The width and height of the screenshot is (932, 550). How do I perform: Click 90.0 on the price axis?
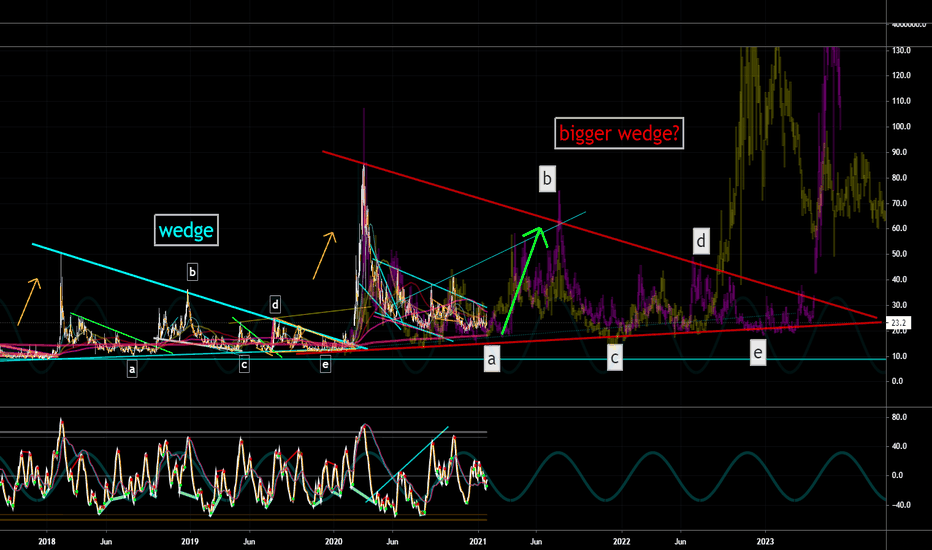[x=899, y=152]
